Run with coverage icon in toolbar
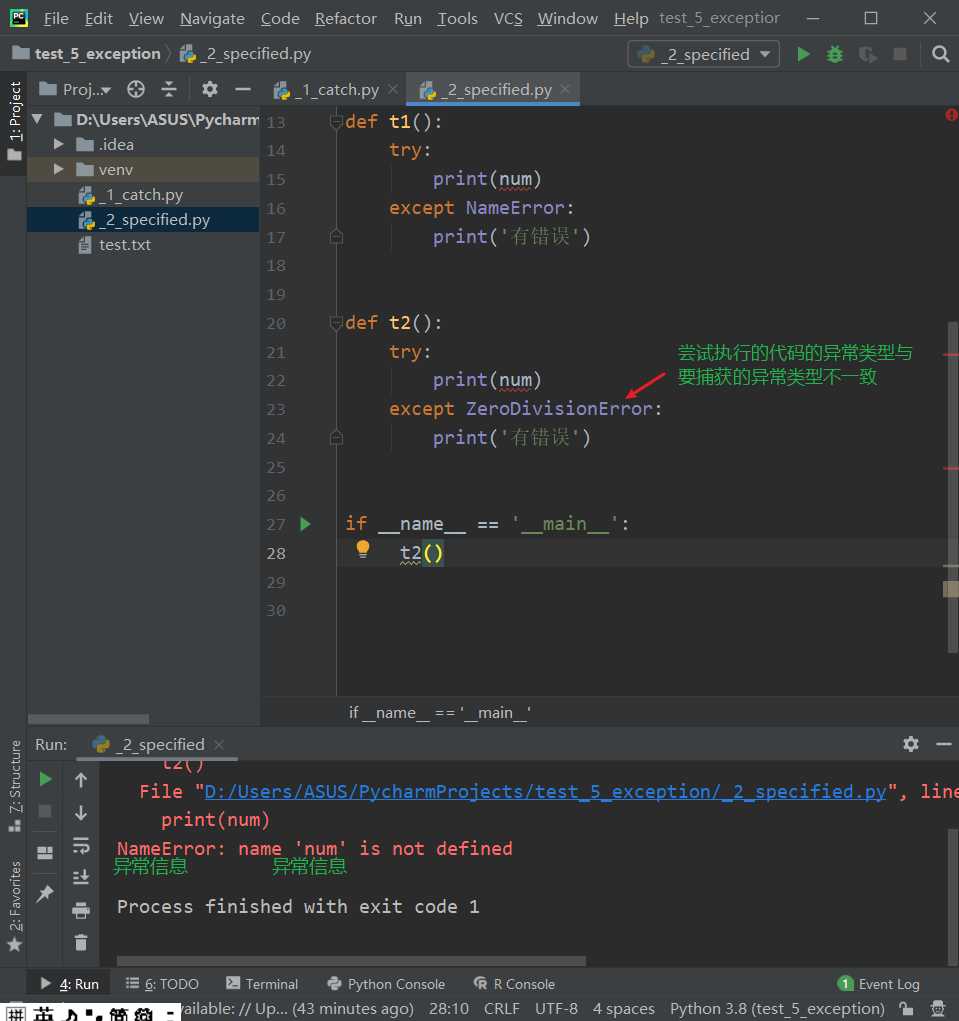Image resolution: width=959 pixels, height=1021 pixels. coord(867,54)
